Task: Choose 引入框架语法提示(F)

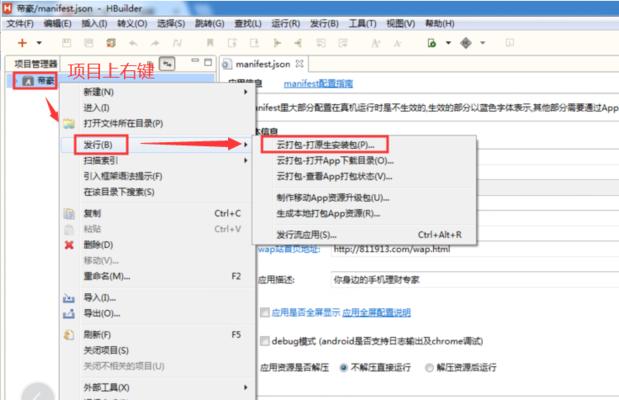Action: (x=157, y=176)
